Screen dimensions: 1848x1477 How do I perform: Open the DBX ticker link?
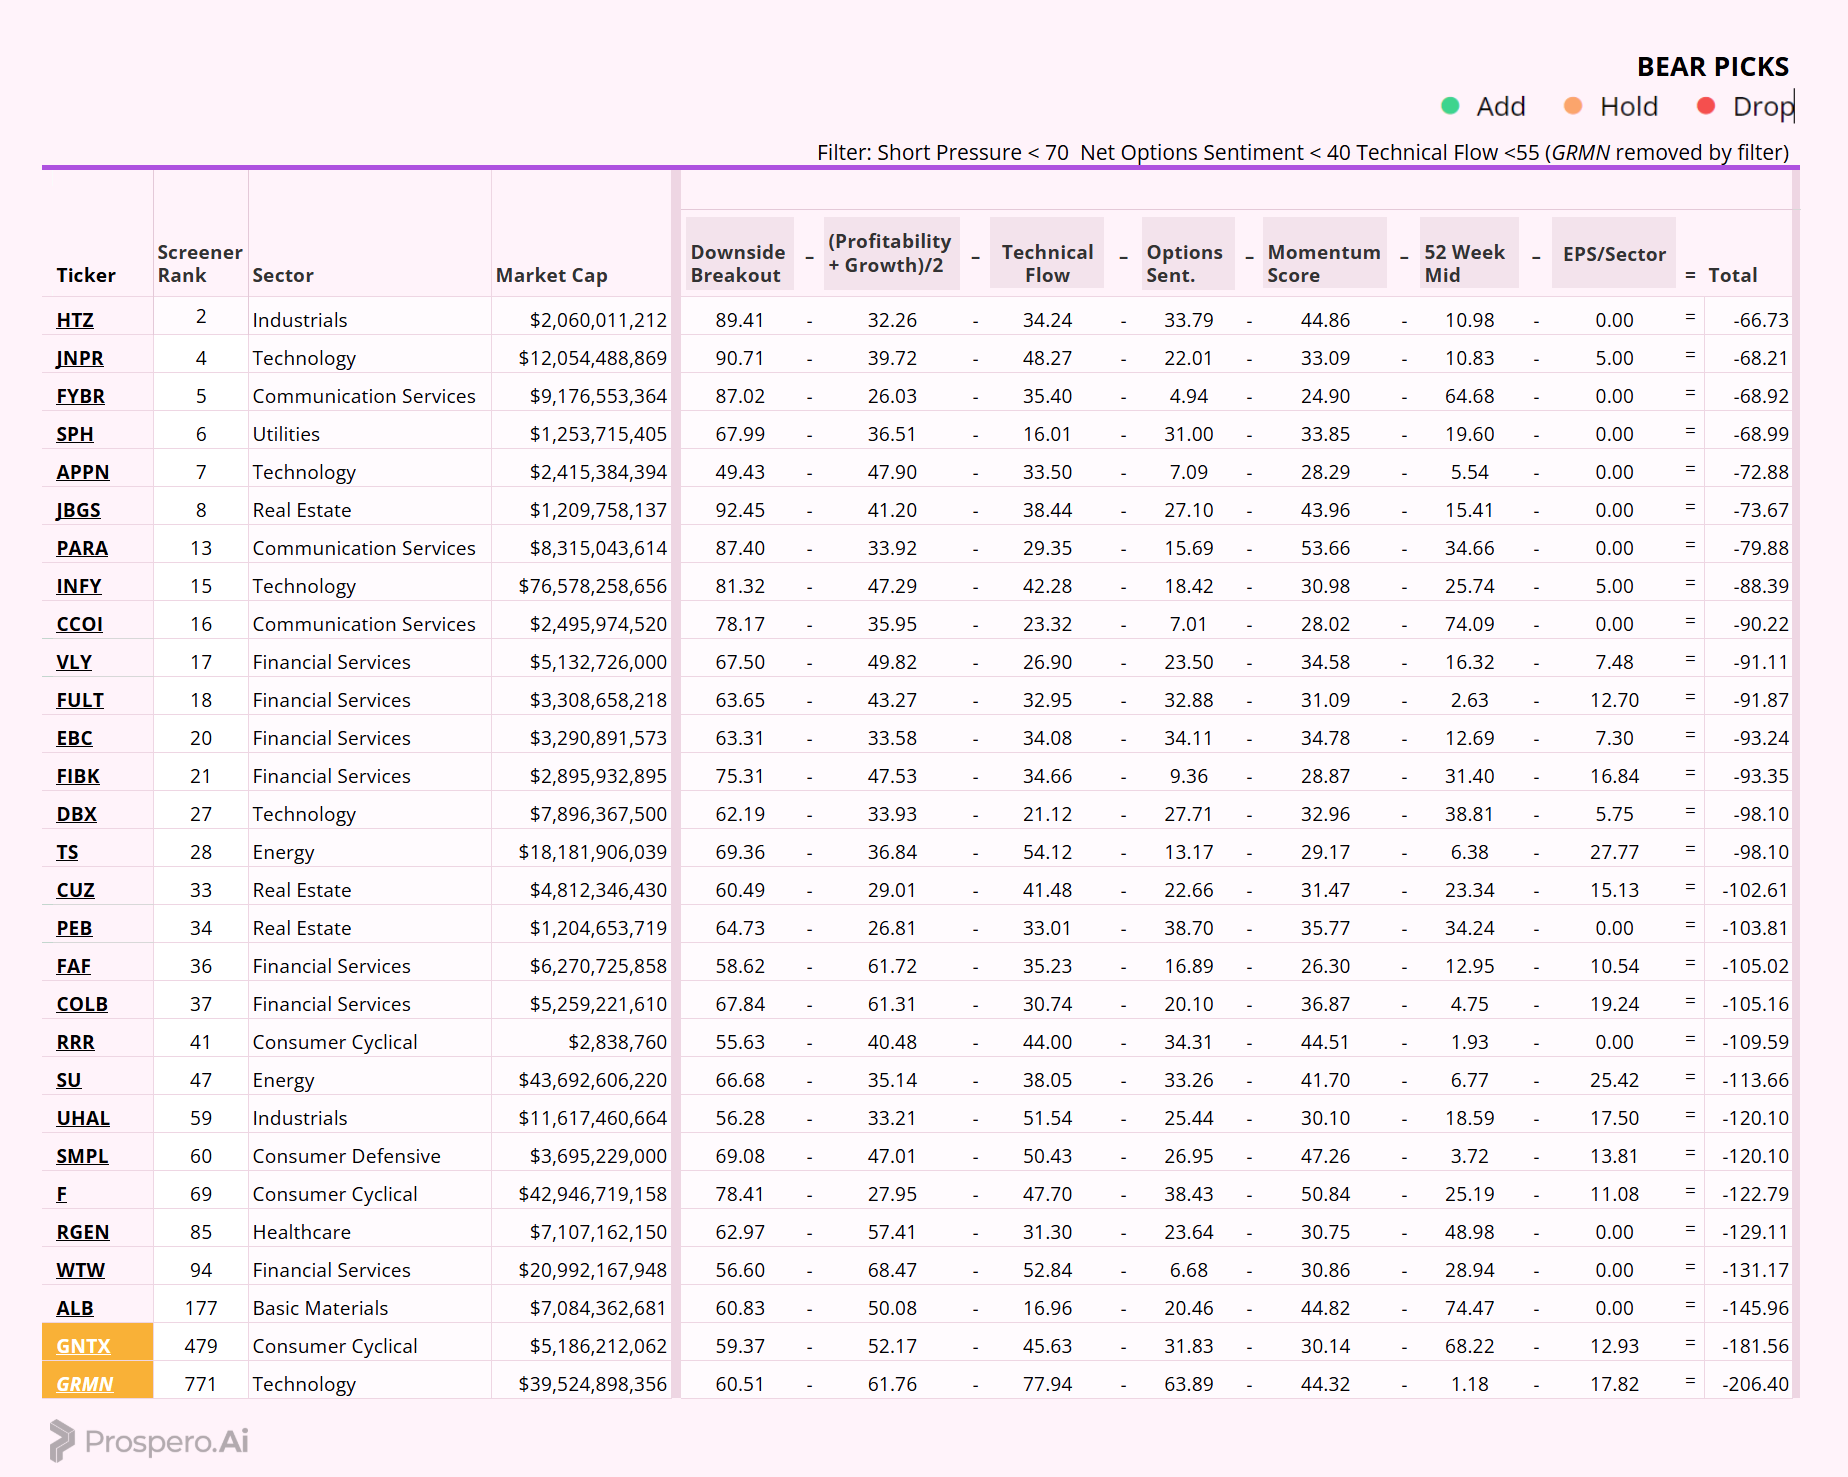click(x=77, y=814)
